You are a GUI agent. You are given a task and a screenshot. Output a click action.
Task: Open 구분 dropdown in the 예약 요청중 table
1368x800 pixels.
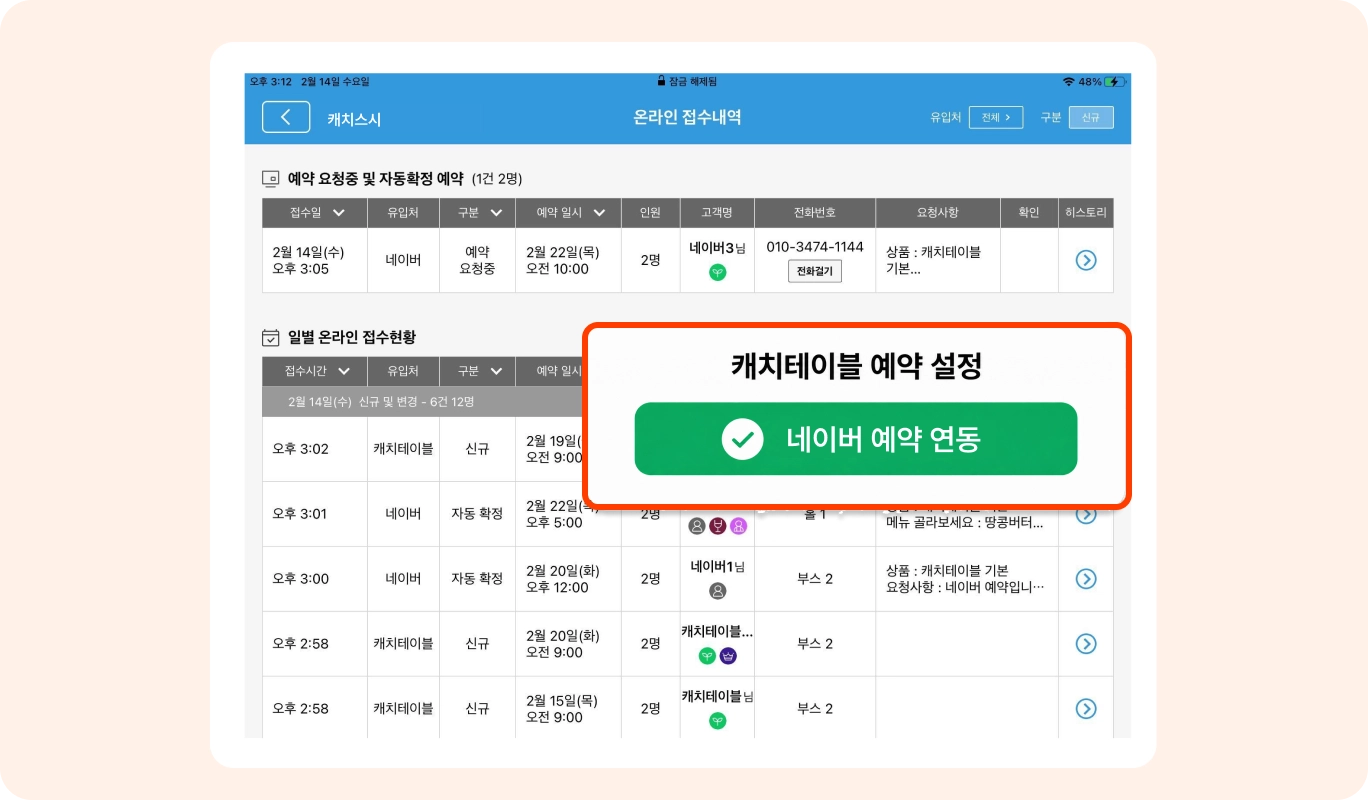click(x=496, y=213)
